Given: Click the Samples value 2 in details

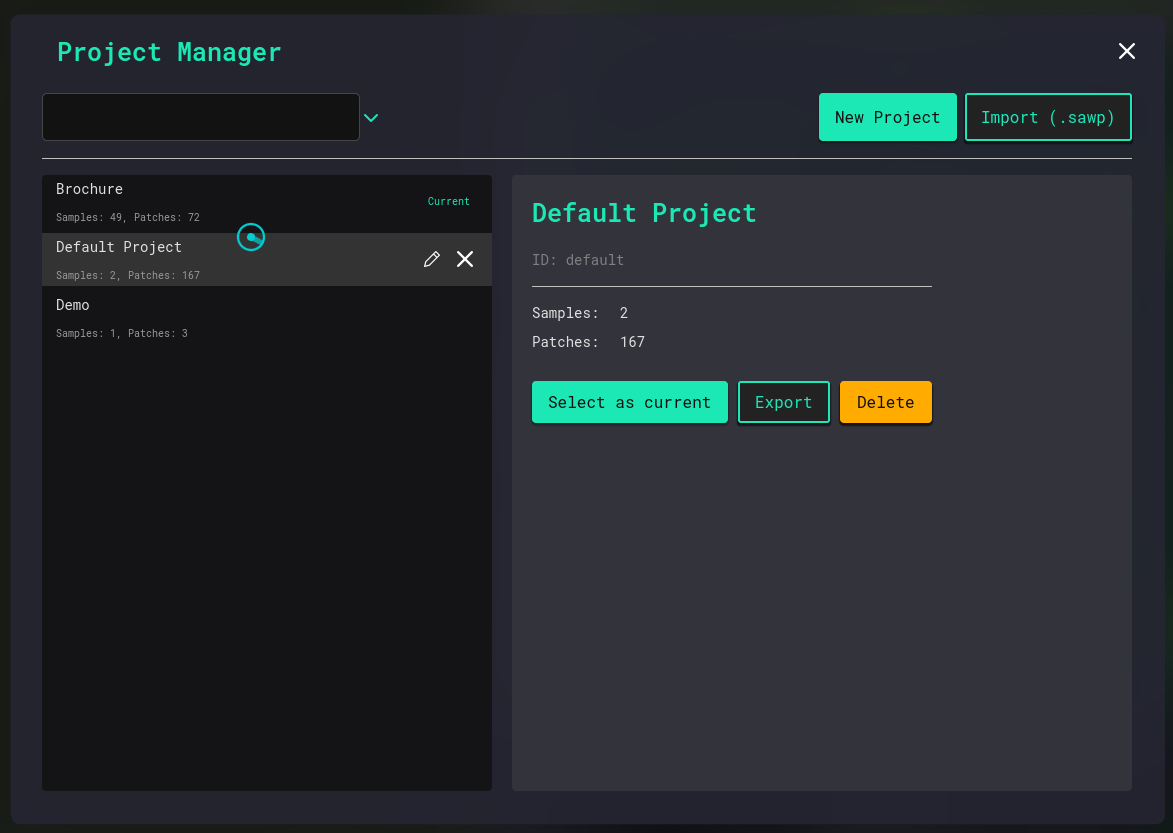Looking at the screenshot, I should tap(624, 313).
